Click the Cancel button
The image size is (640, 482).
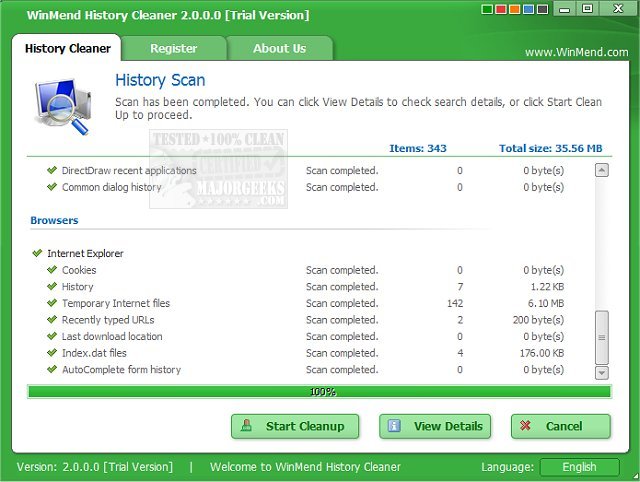(561, 426)
